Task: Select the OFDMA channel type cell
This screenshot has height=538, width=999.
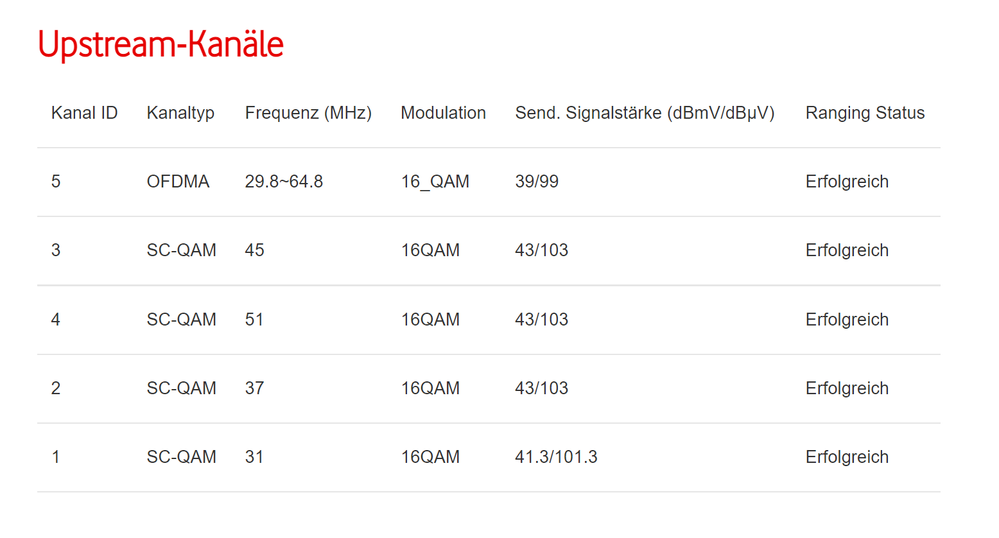Action: 178,182
